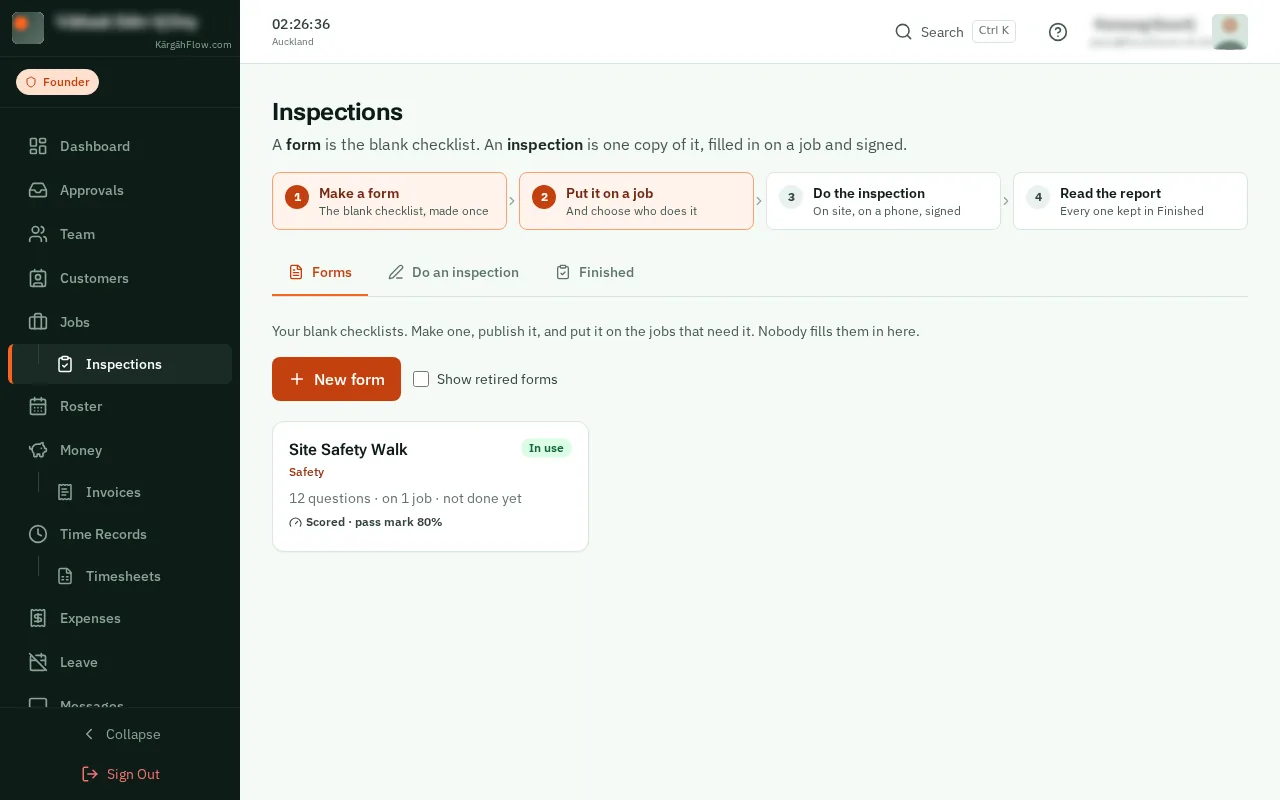Image resolution: width=1280 pixels, height=800 pixels.
Task: Click the Roster calendar icon
Action: 38,406
